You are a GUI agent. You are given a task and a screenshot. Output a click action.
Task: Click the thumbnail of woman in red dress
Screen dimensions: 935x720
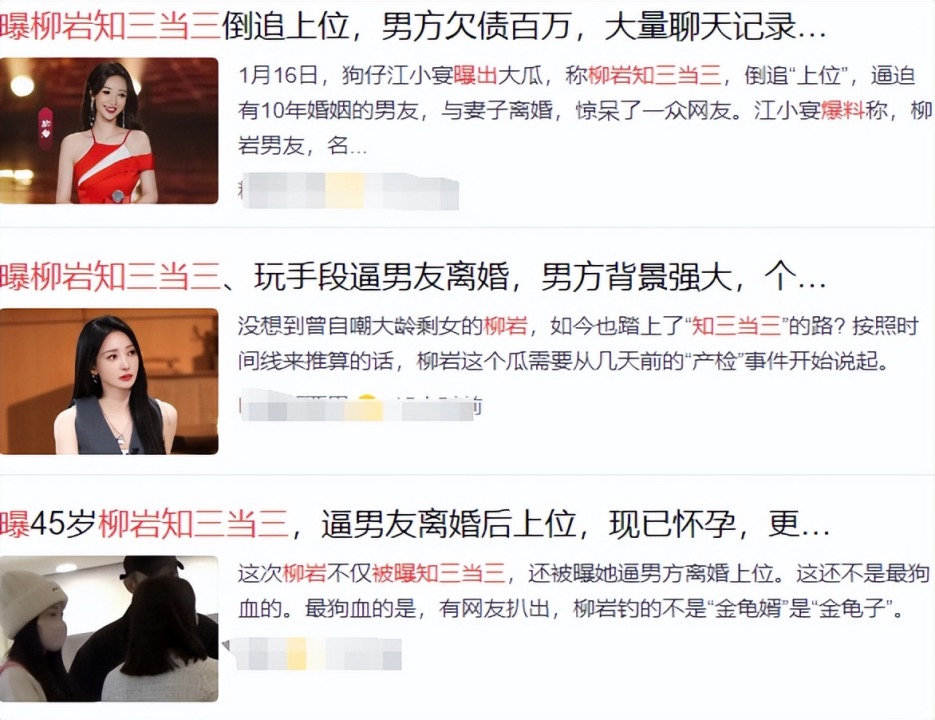click(x=109, y=131)
